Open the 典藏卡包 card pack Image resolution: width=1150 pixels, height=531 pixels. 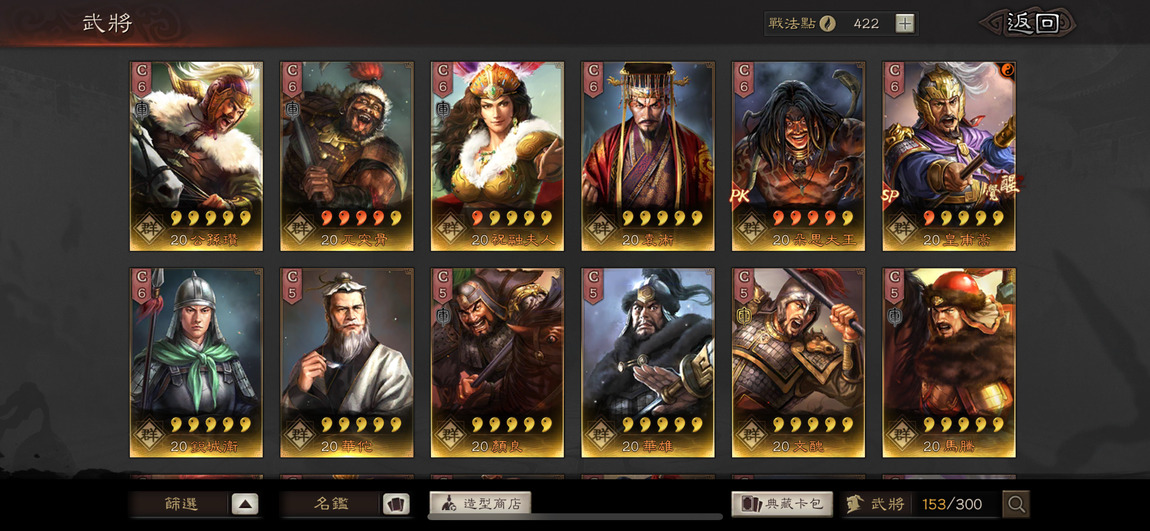[x=782, y=504]
